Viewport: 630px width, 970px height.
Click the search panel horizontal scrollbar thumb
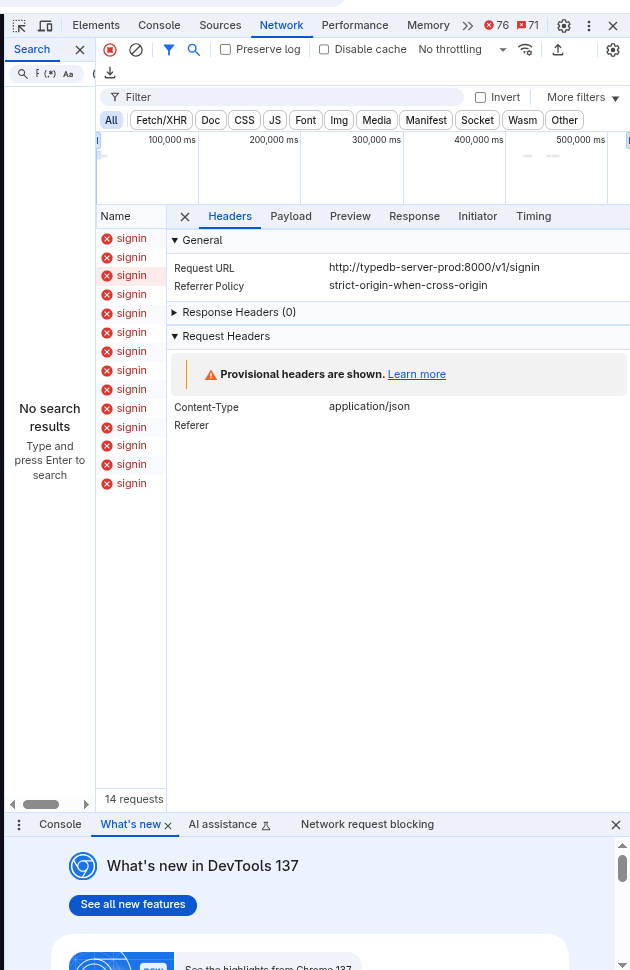[41, 805]
